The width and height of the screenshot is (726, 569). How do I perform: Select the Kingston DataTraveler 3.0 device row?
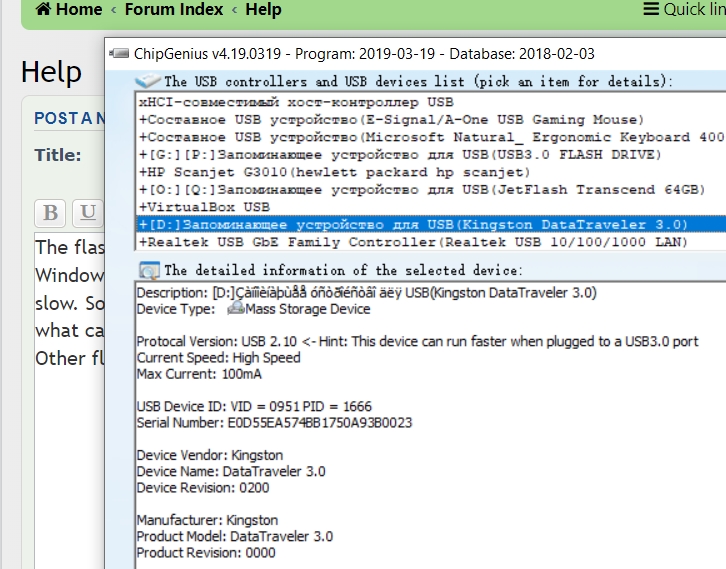(x=432, y=225)
